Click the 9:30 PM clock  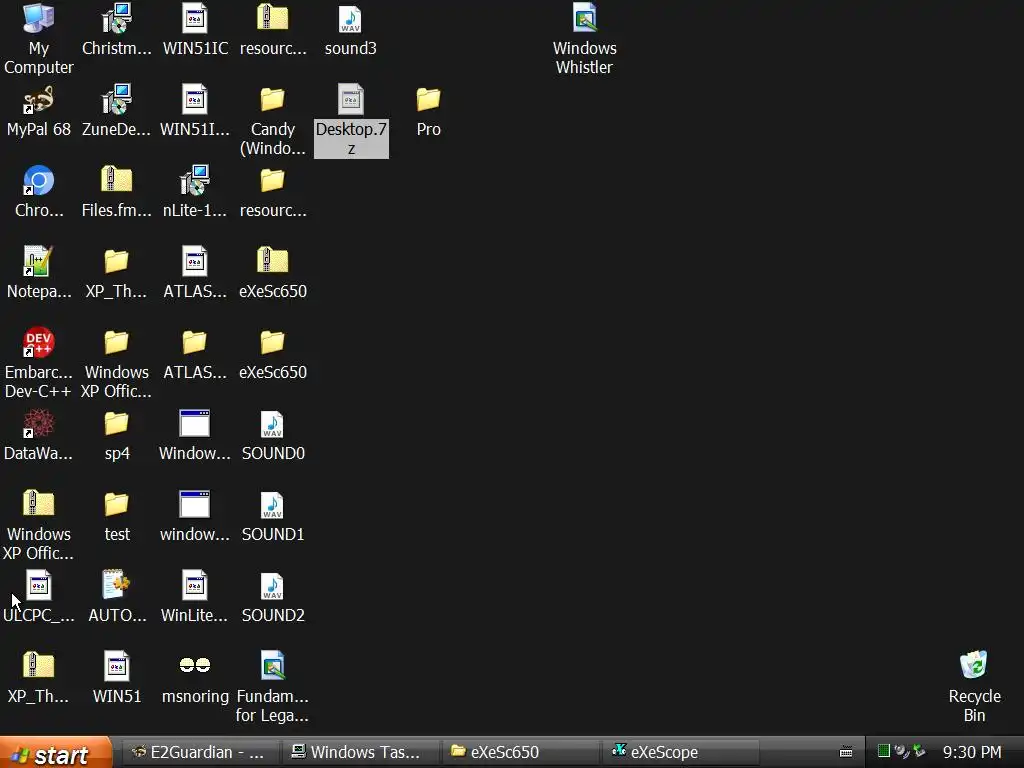[x=972, y=752]
